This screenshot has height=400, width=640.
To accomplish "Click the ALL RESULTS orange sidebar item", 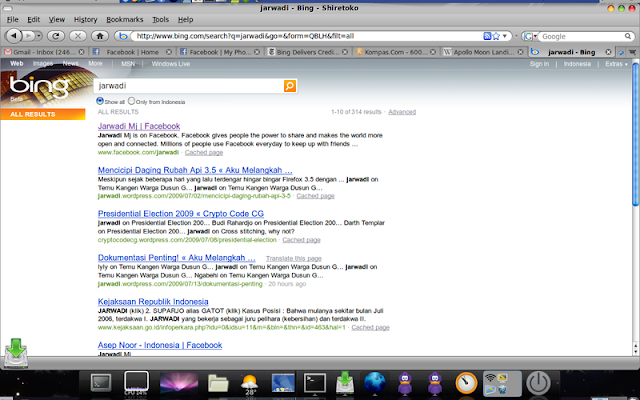I will (43, 114).
